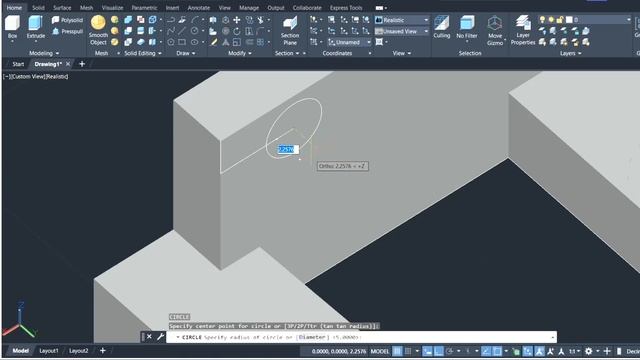Open the Parametric ribbon tab
The image size is (640, 360).
[x=144, y=7]
